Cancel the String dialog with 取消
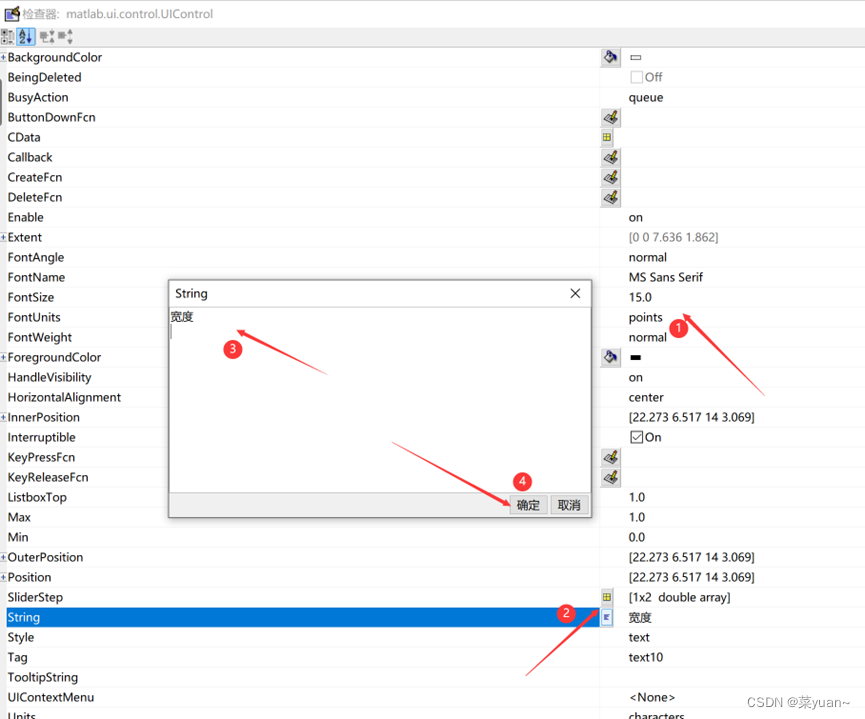This screenshot has height=719, width=865. pyautogui.click(x=569, y=505)
